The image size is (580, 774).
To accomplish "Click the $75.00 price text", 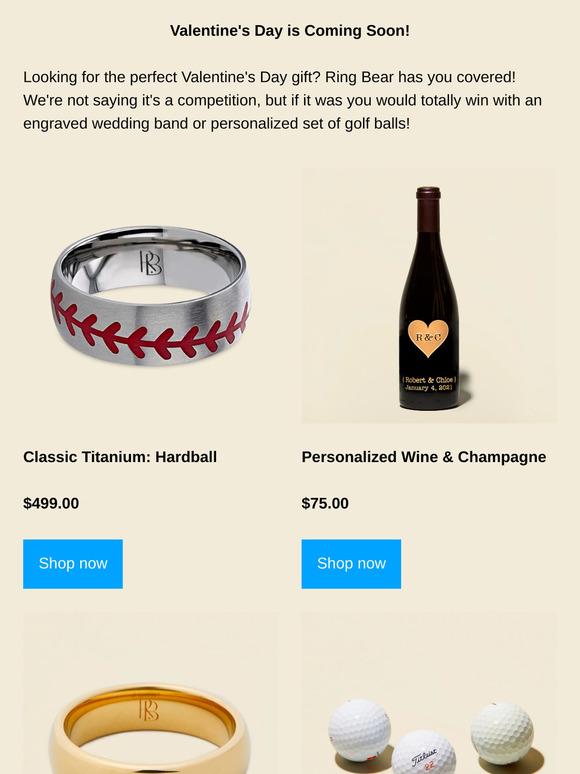I will click(x=325, y=503).
